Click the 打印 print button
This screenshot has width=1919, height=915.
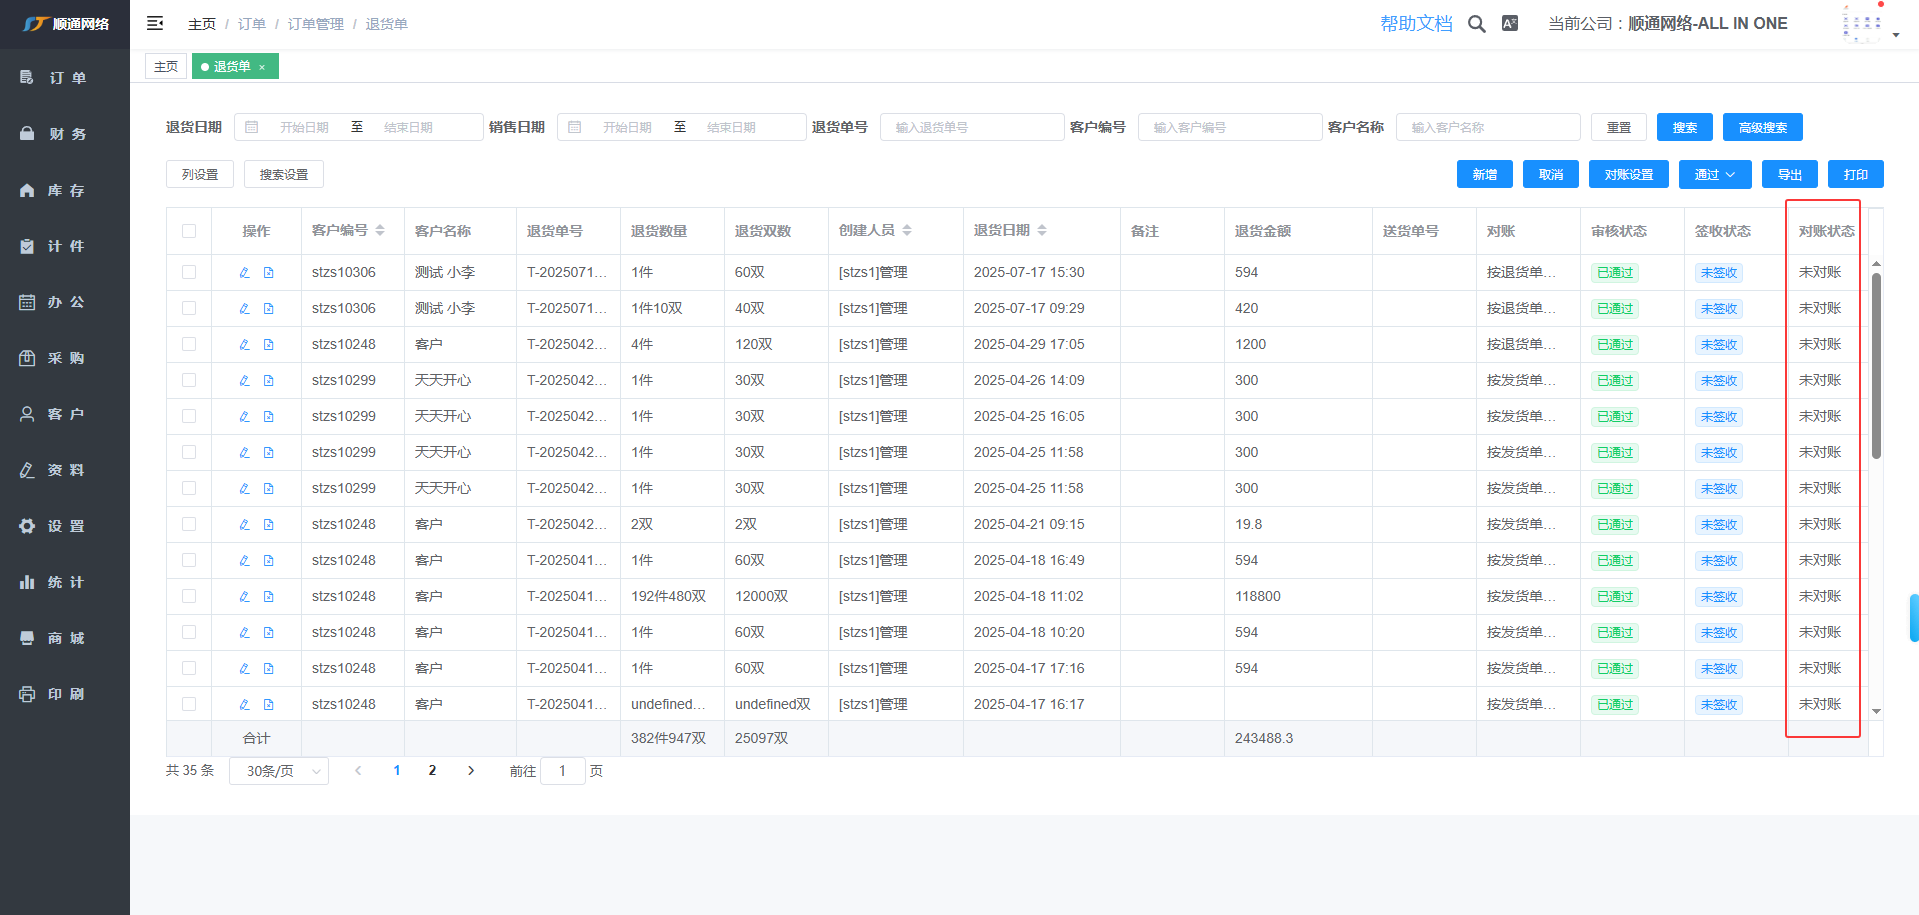click(1856, 174)
